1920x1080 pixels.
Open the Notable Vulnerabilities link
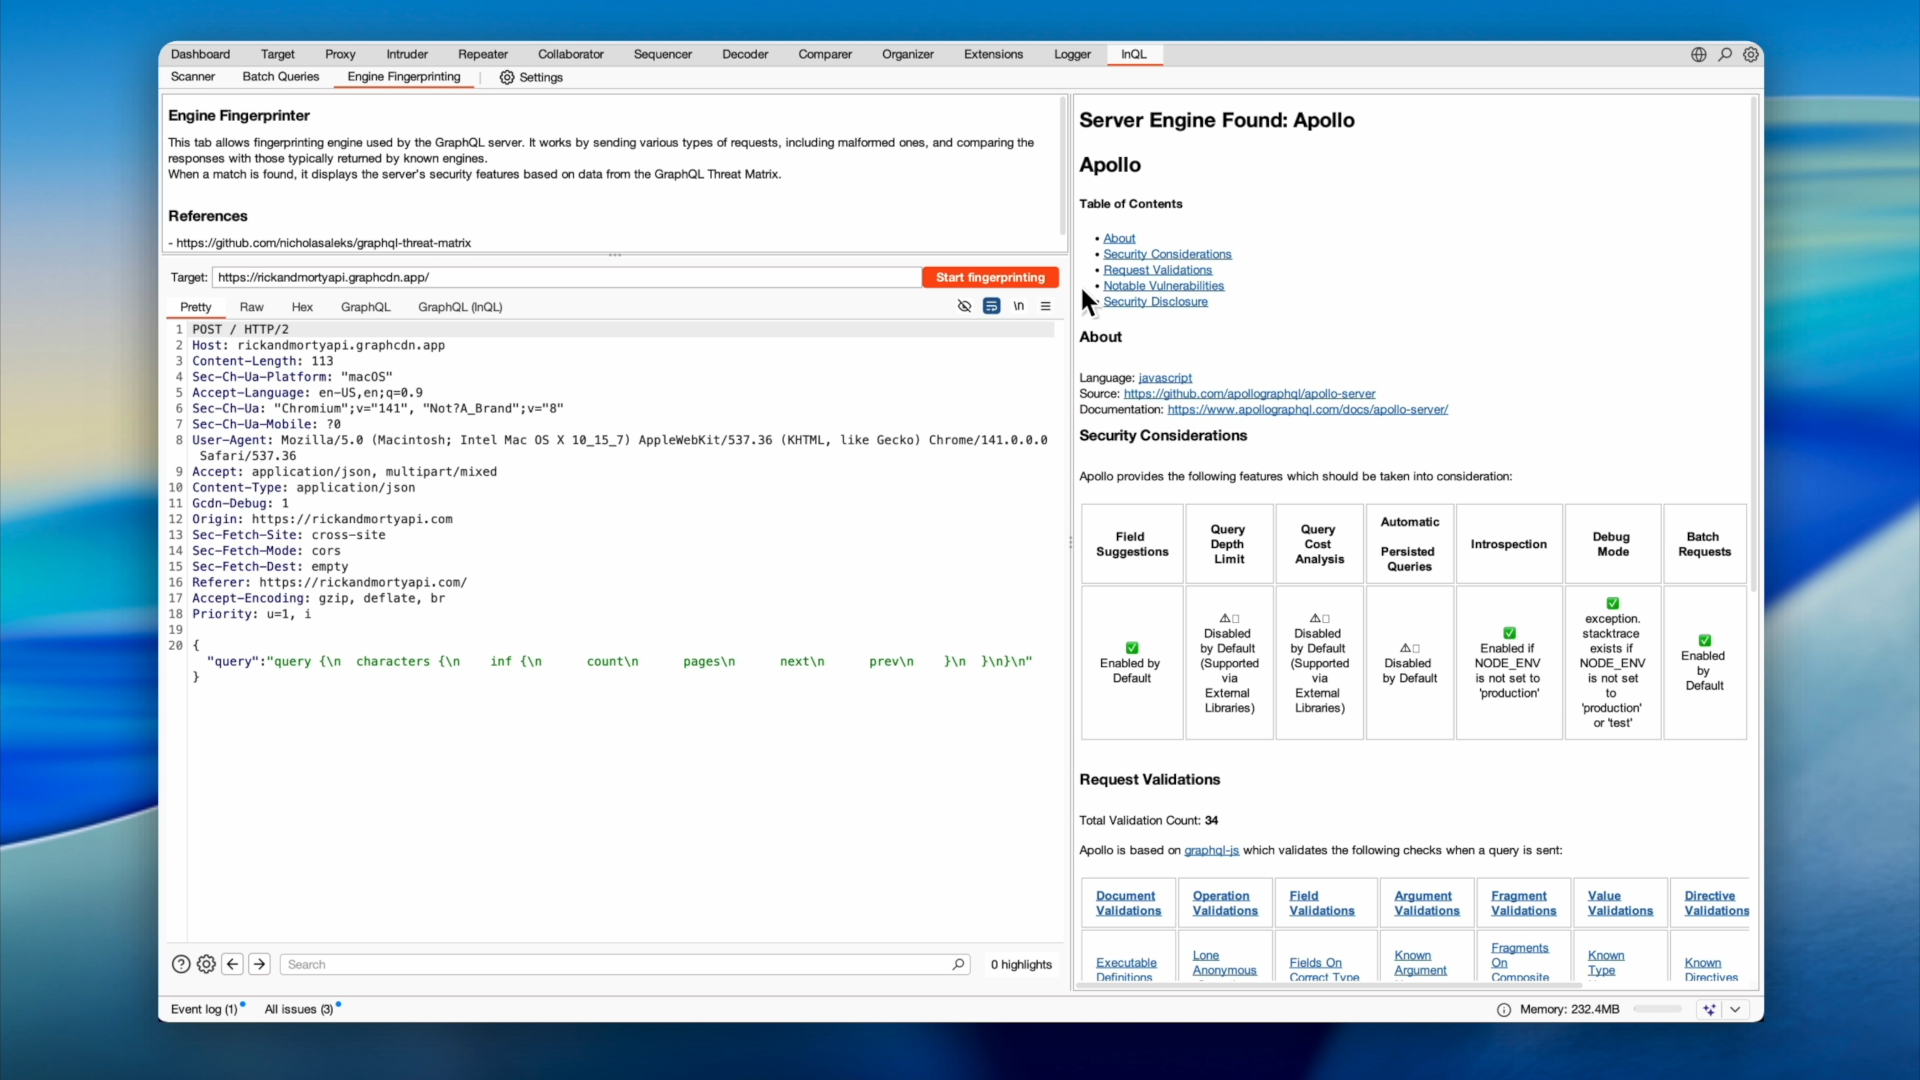(1163, 286)
